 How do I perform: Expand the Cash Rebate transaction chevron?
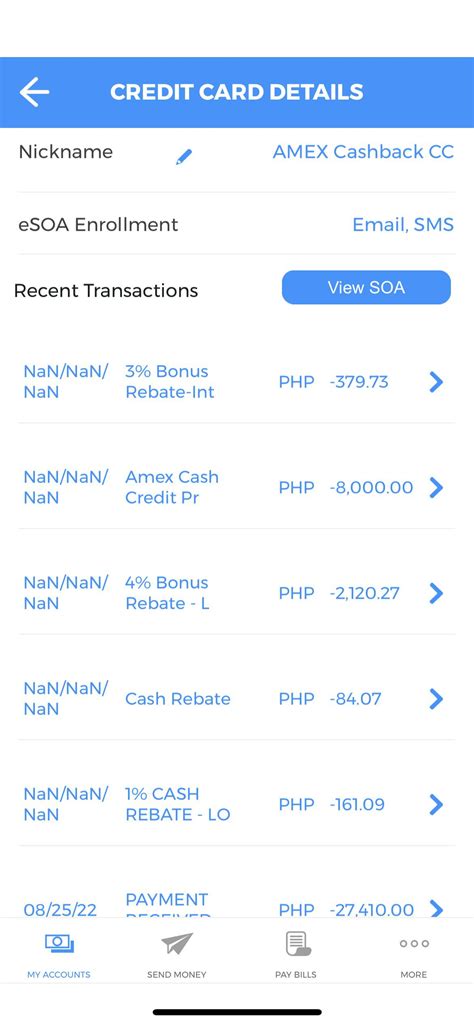[436, 699]
